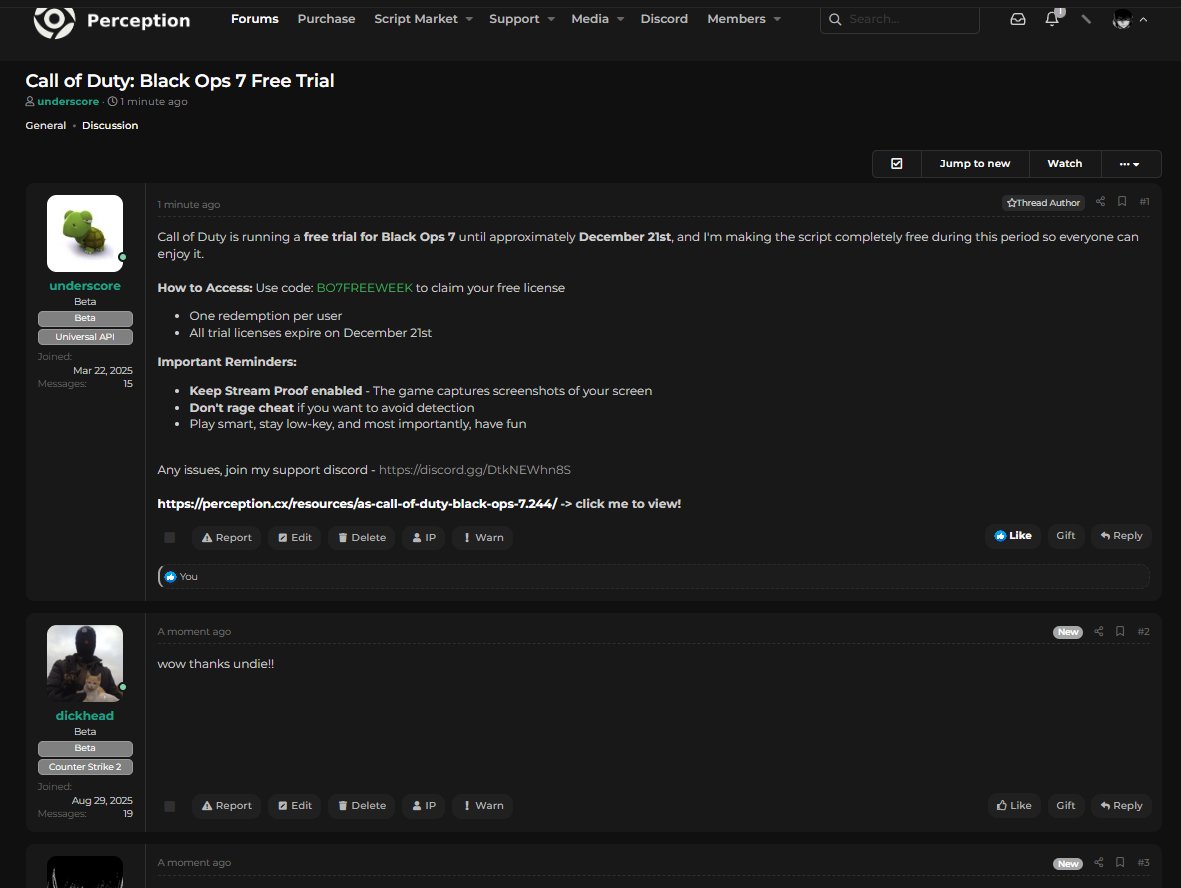The image size is (1181, 888).
Task: Gift dickhead's post
Action: [1066, 805]
